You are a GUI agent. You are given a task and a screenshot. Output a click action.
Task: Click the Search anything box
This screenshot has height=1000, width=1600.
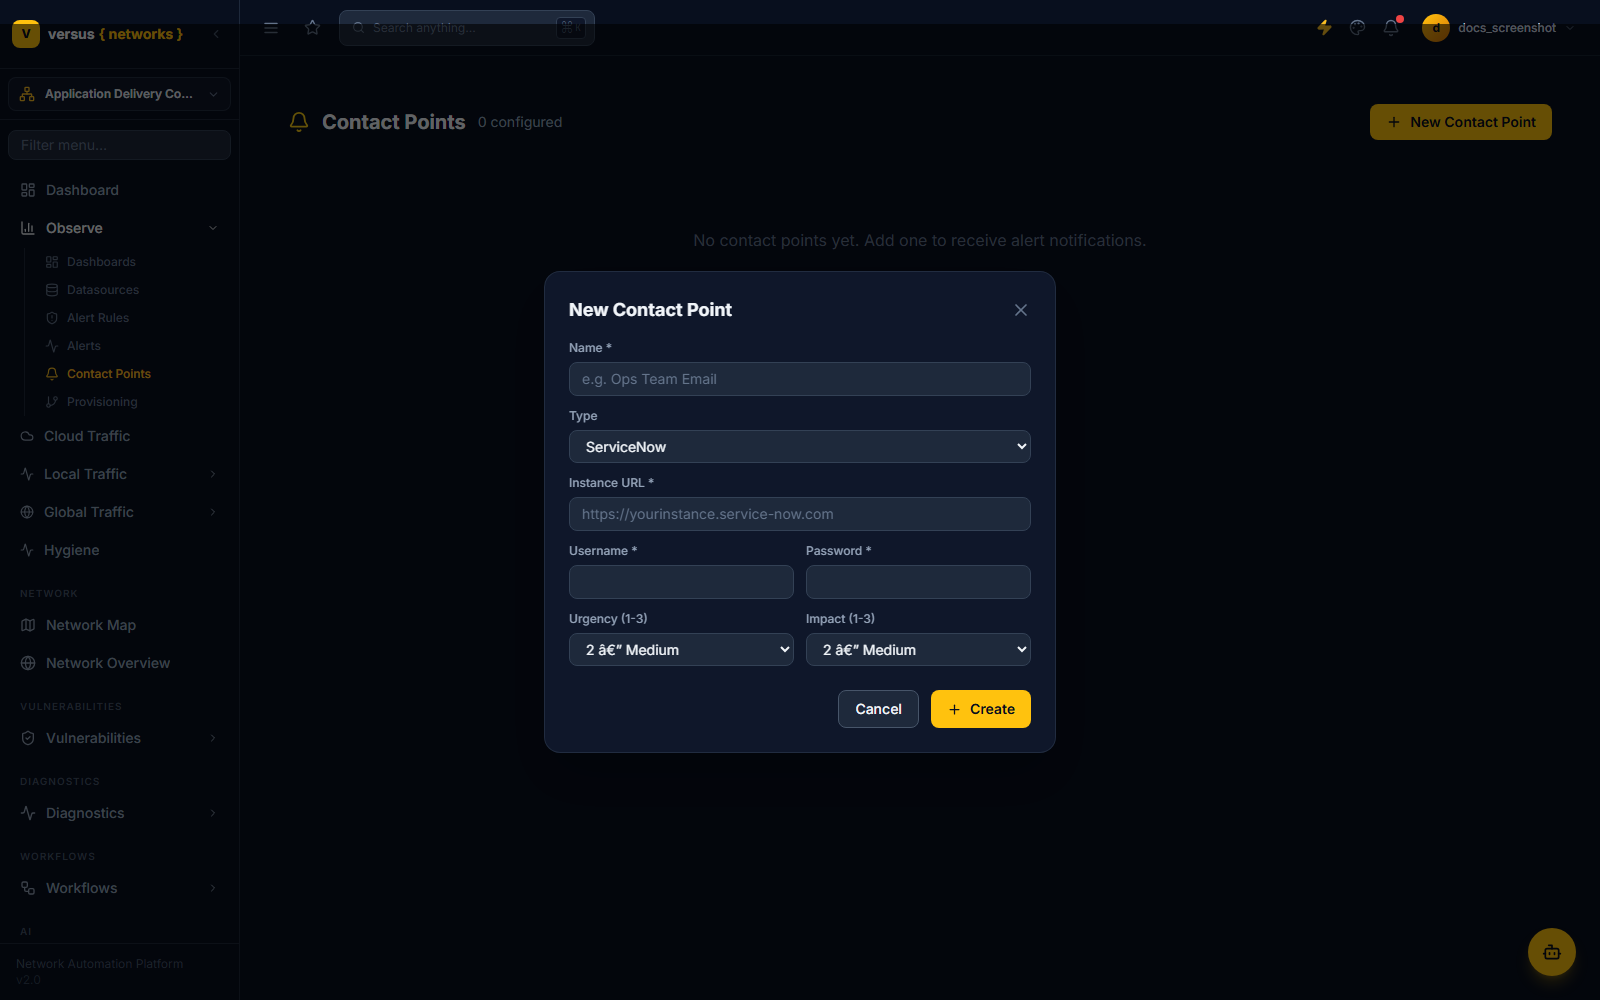click(x=467, y=28)
